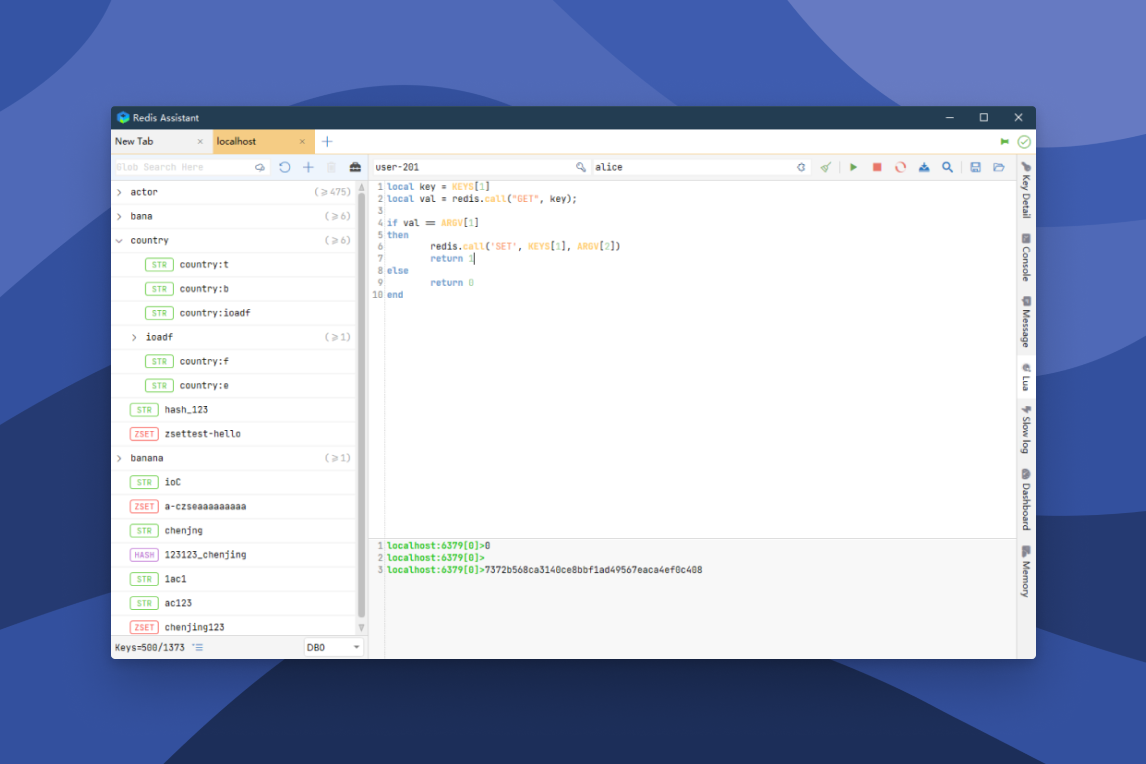
Task: Select the hash_123 key
Action: click(x=186, y=410)
